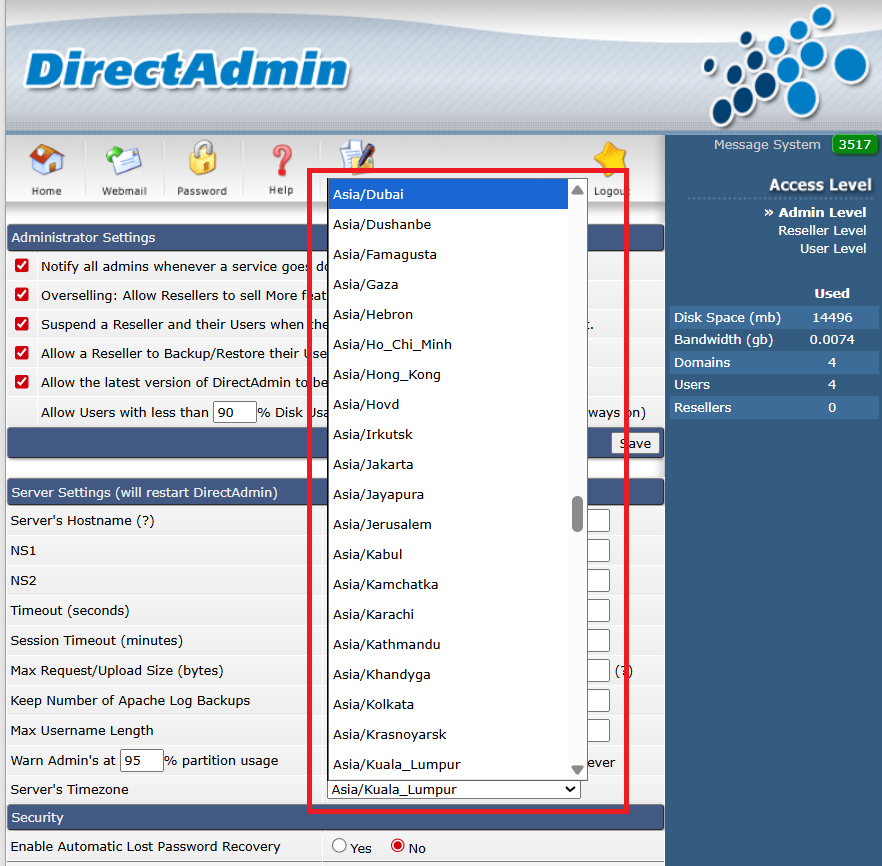This screenshot has width=882, height=866.
Task: Select No for Automatic Lost Password Recovery
Action: pos(398,845)
